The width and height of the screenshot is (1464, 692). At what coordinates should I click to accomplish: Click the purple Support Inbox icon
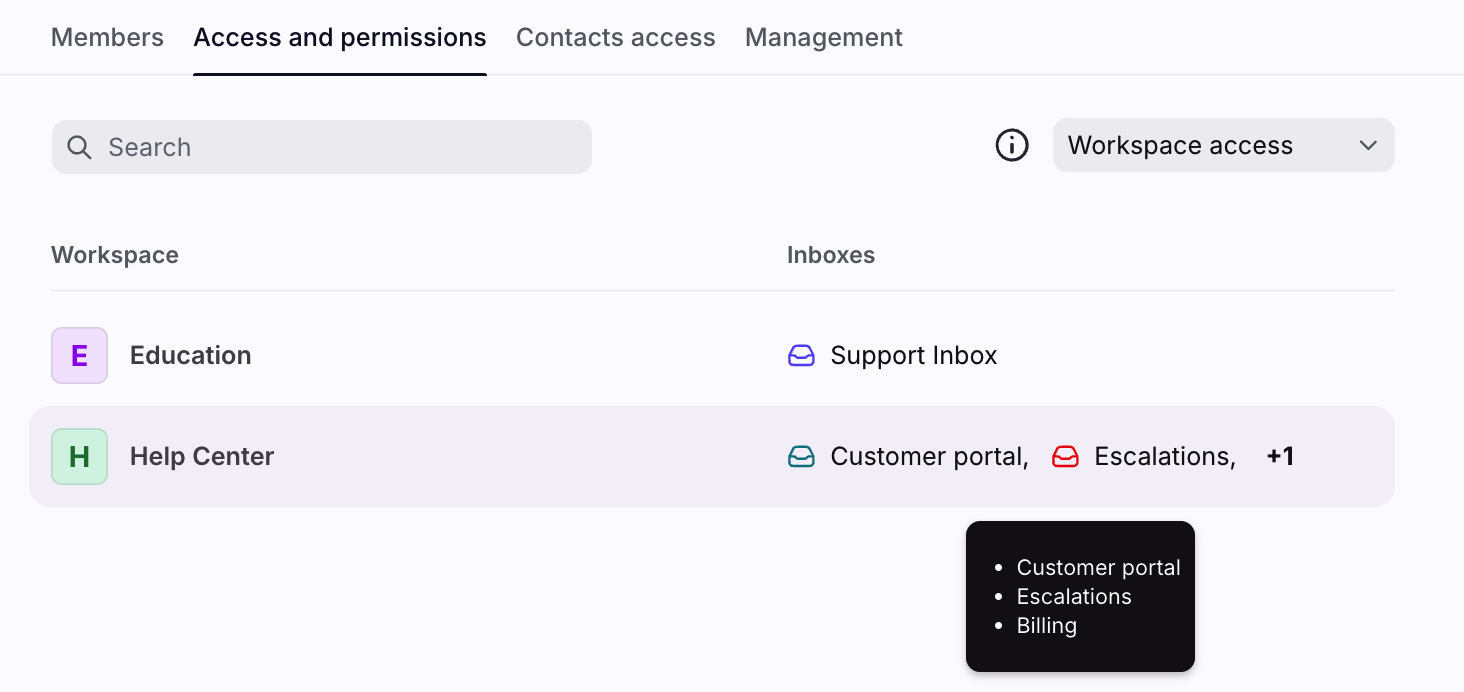(801, 356)
